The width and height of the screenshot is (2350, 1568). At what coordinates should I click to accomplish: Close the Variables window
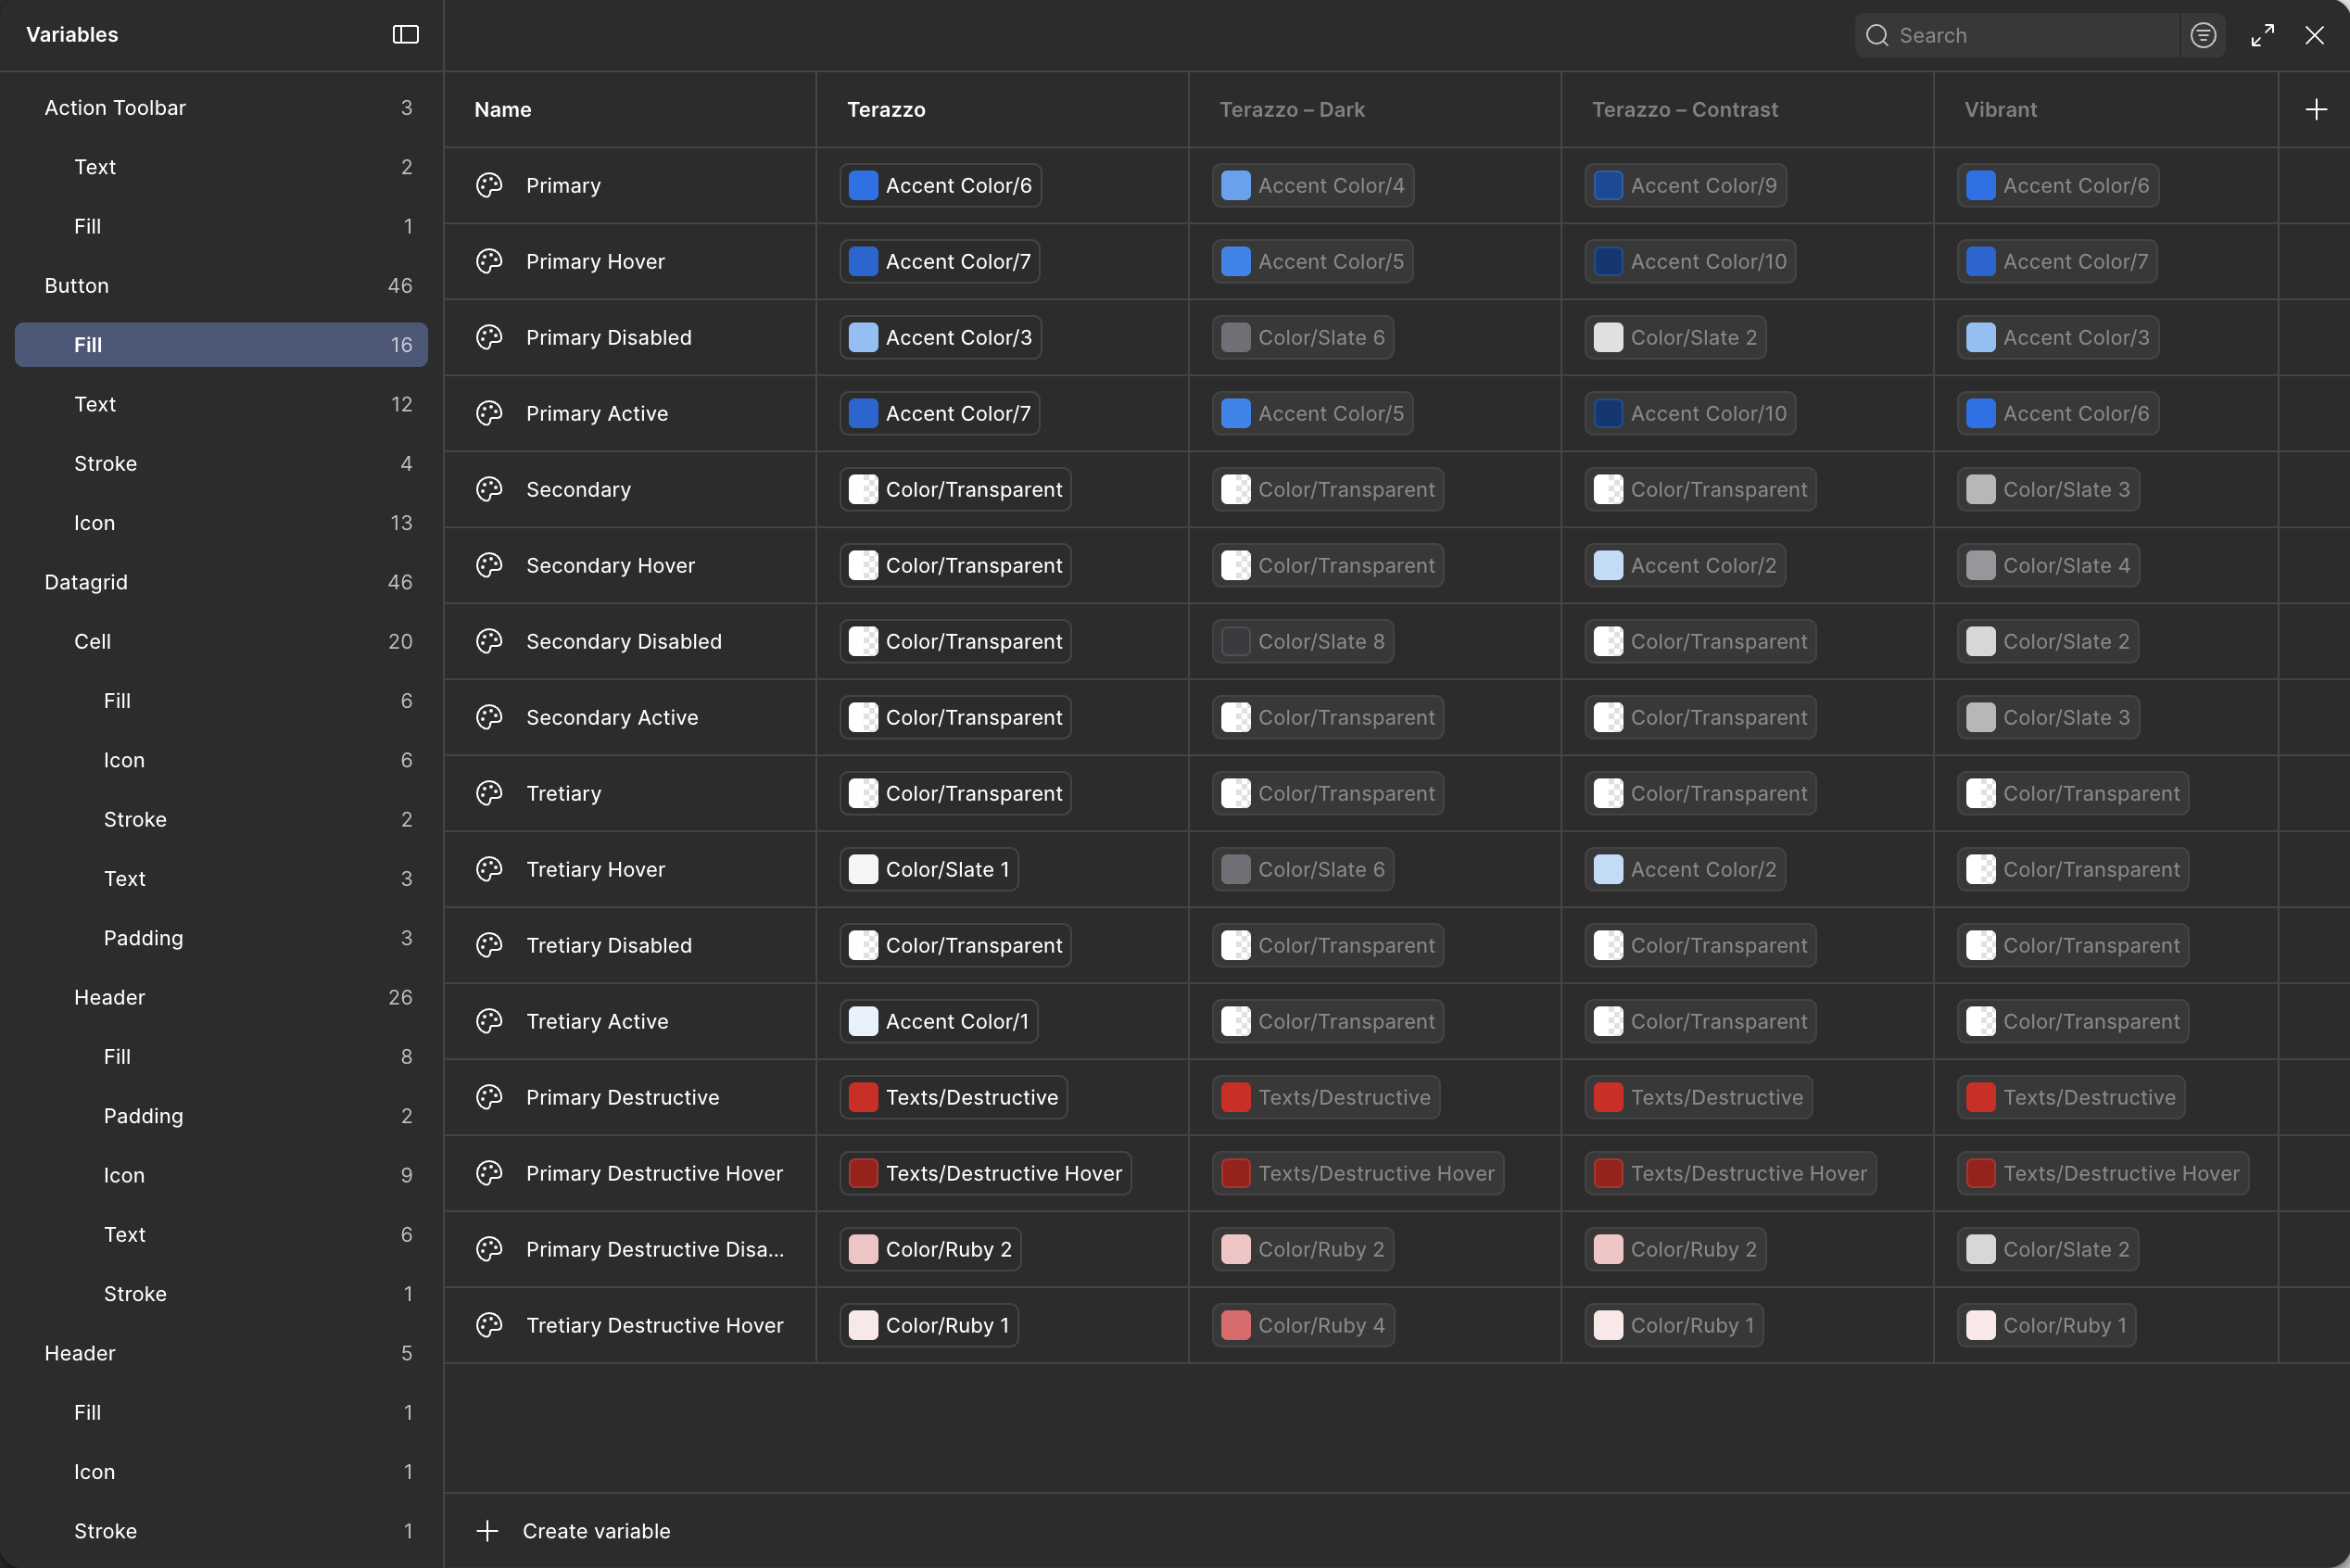(x=2314, y=35)
